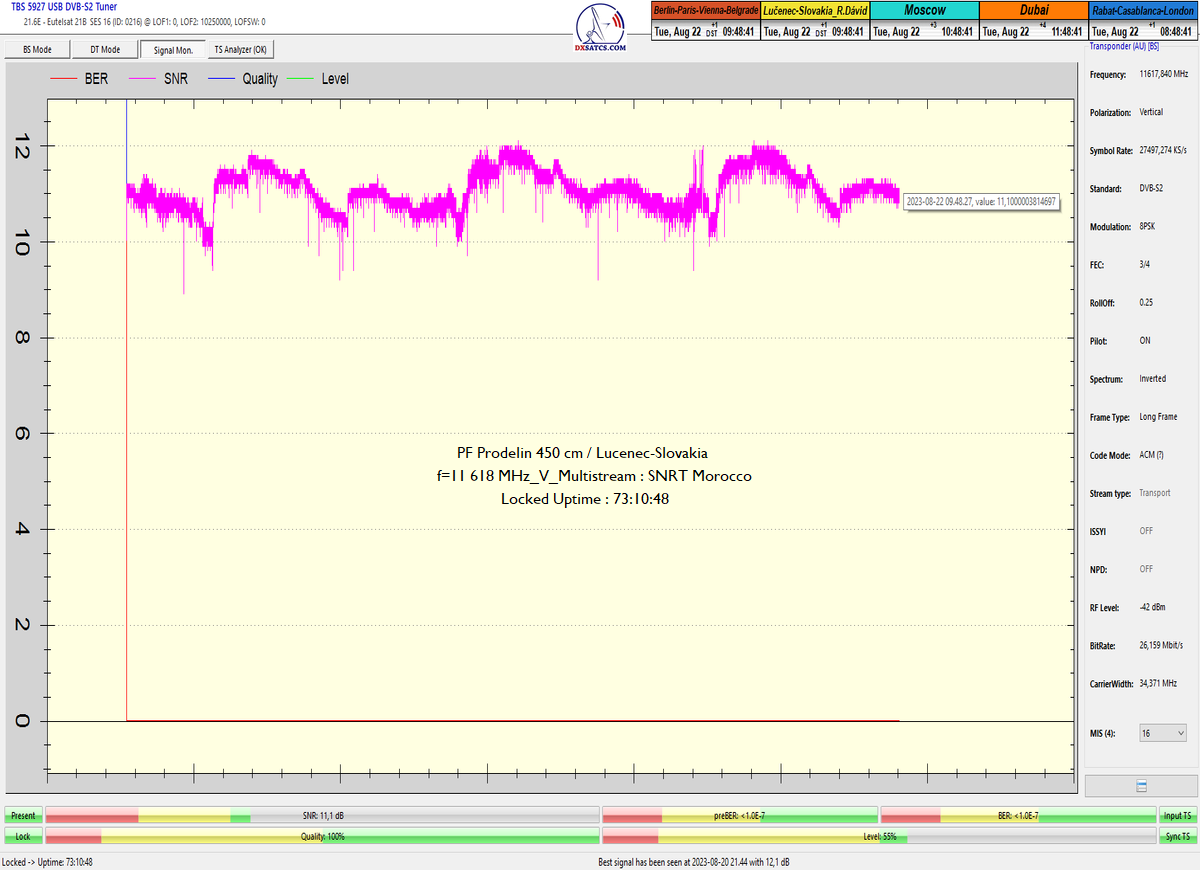Toggle the Quality legend entry

click(x=245, y=79)
